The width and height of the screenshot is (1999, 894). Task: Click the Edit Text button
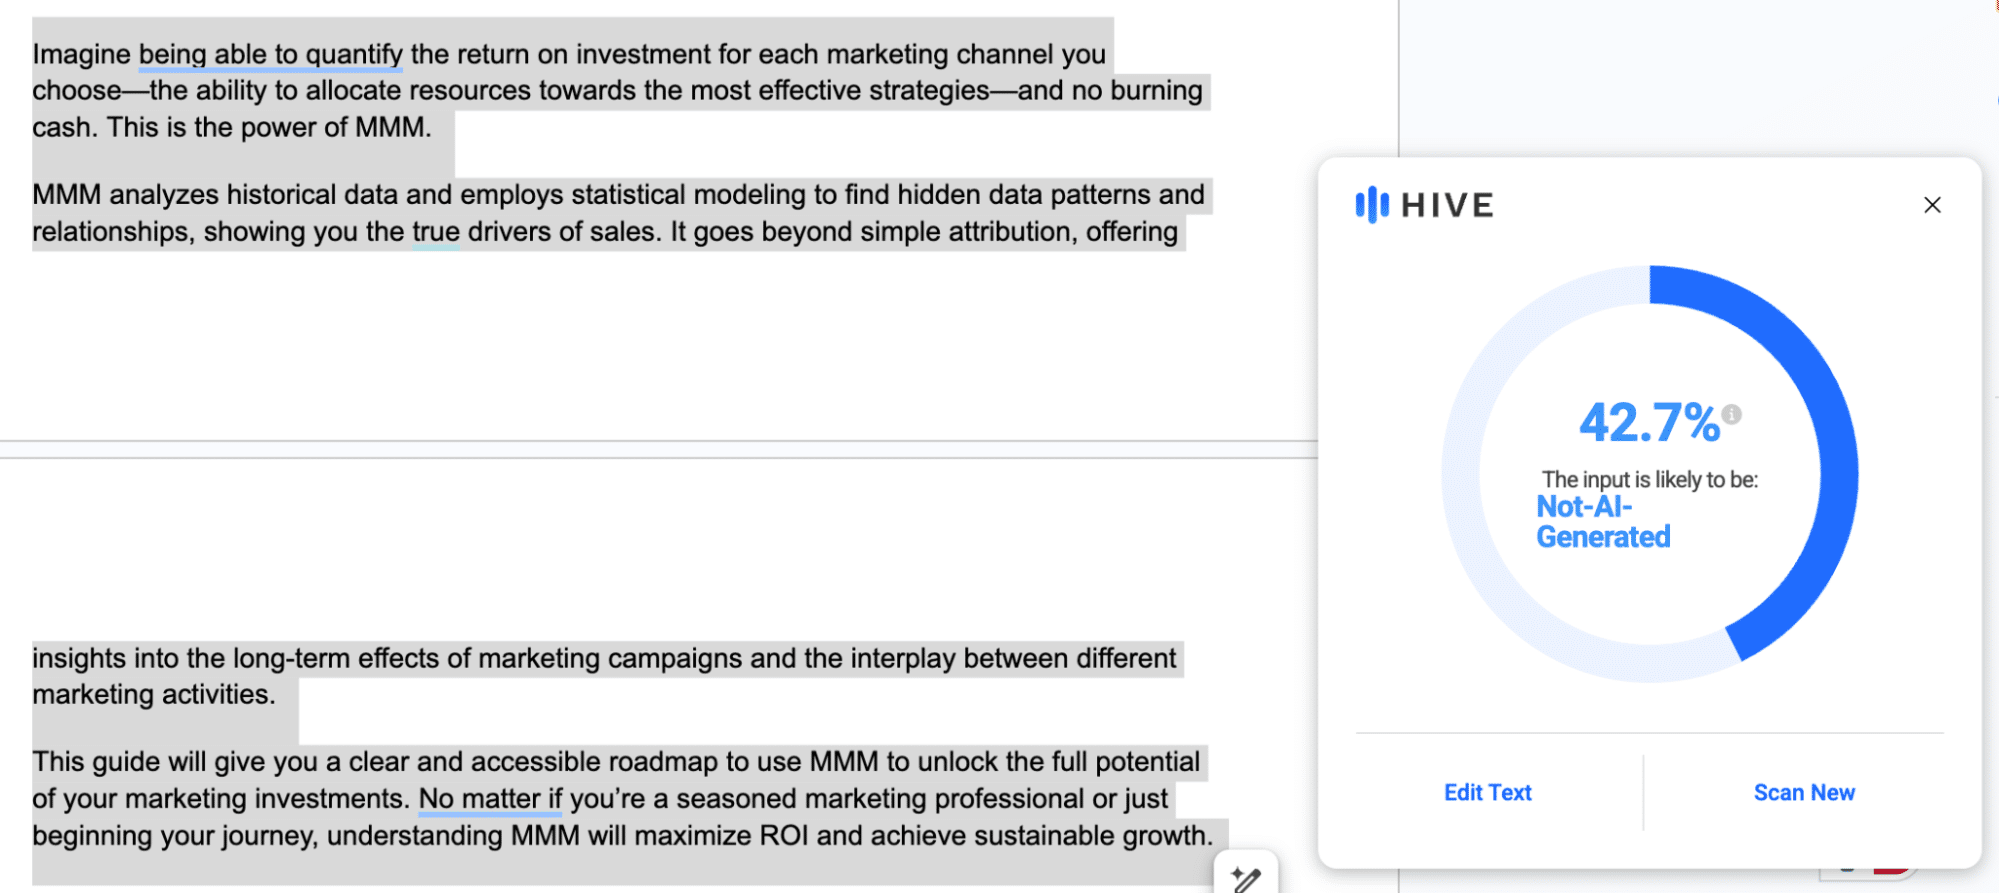1487,792
